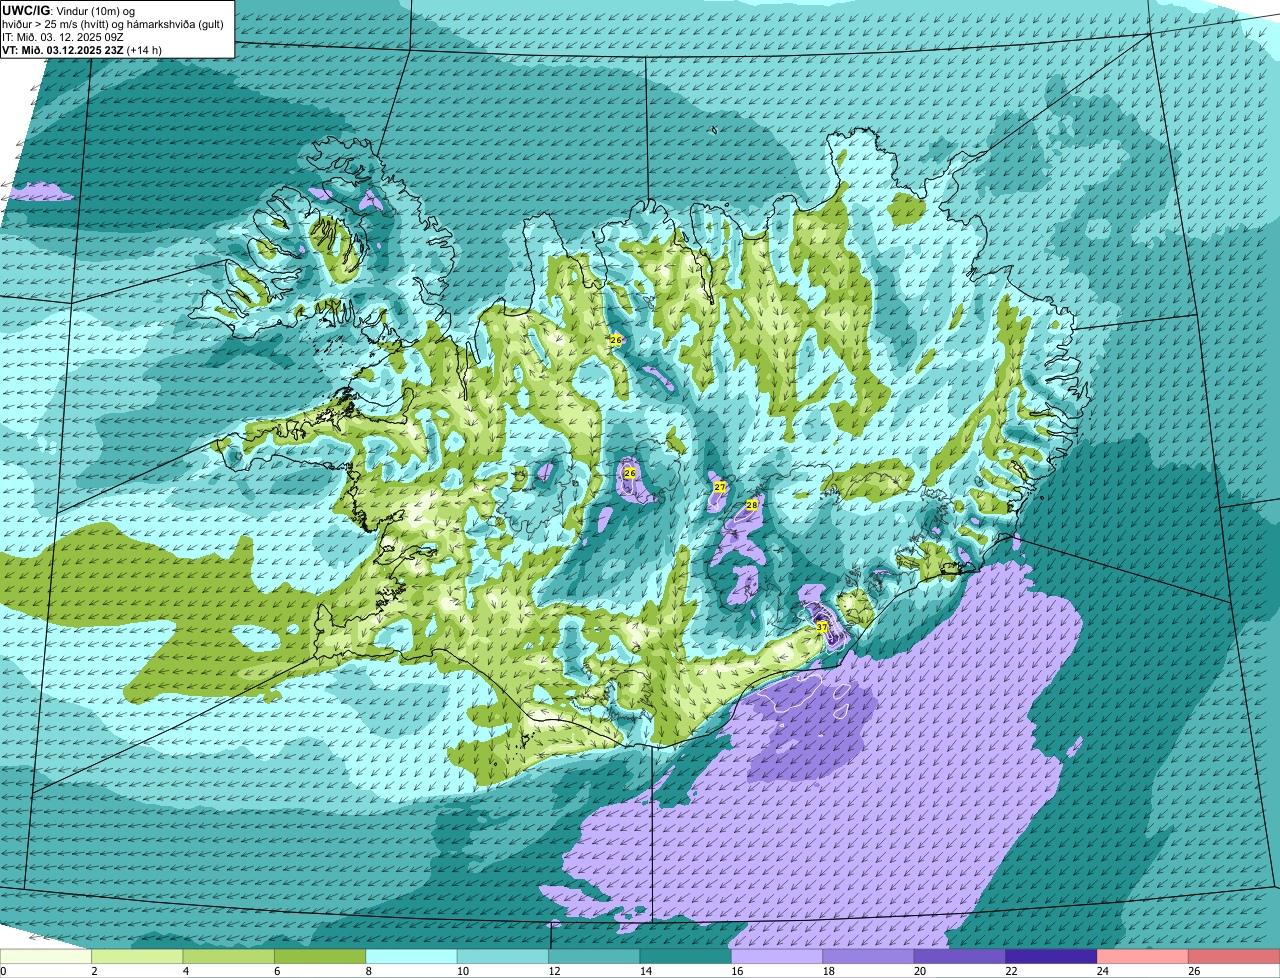Viewport: 1280px width, 978px height.
Task: Click the yellow gust marker labeled 37
Action: 822,627
